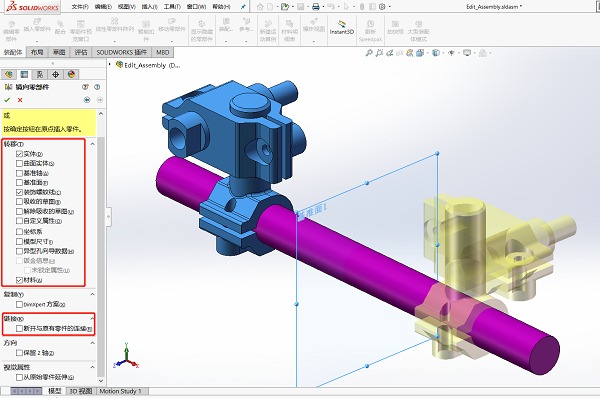Enable the 保留 Z 轴 checkbox
Image resolution: width=600 pixels, height=398 pixels.
[x=20, y=353]
